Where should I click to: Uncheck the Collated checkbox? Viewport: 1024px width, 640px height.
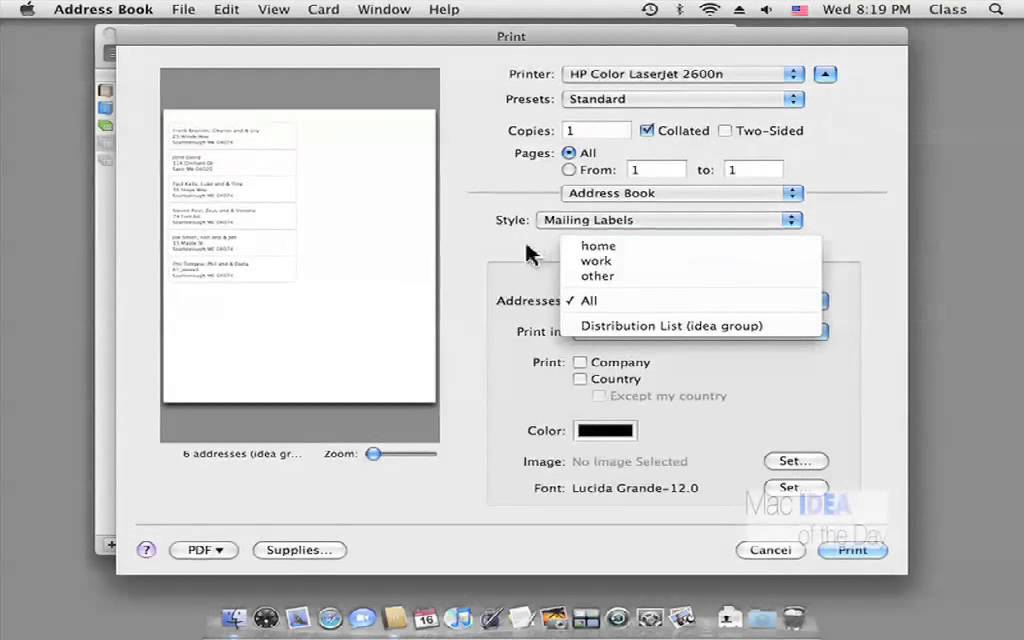pos(647,130)
